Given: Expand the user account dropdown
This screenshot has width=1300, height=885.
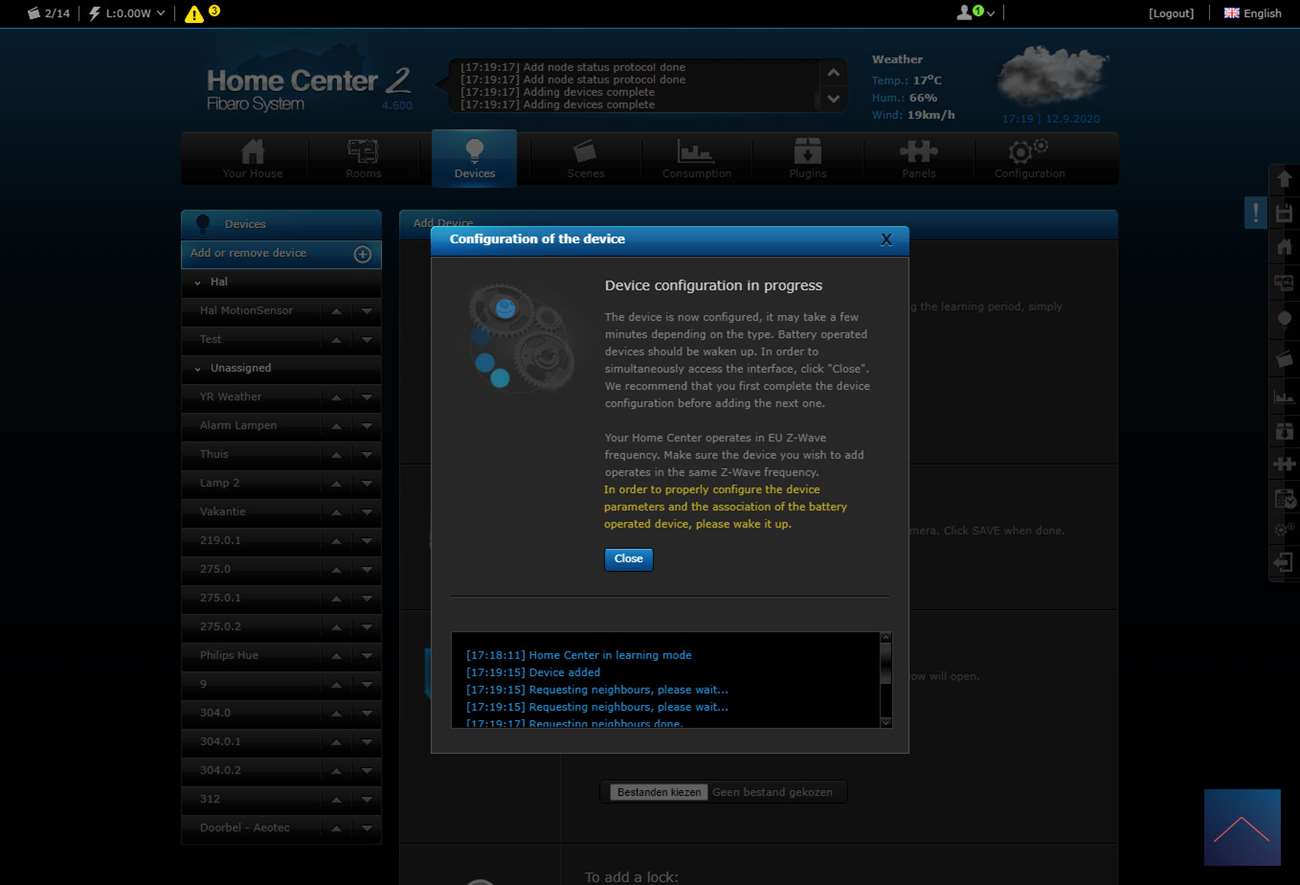Looking at the screenshot, I should [x=976, y=13].
